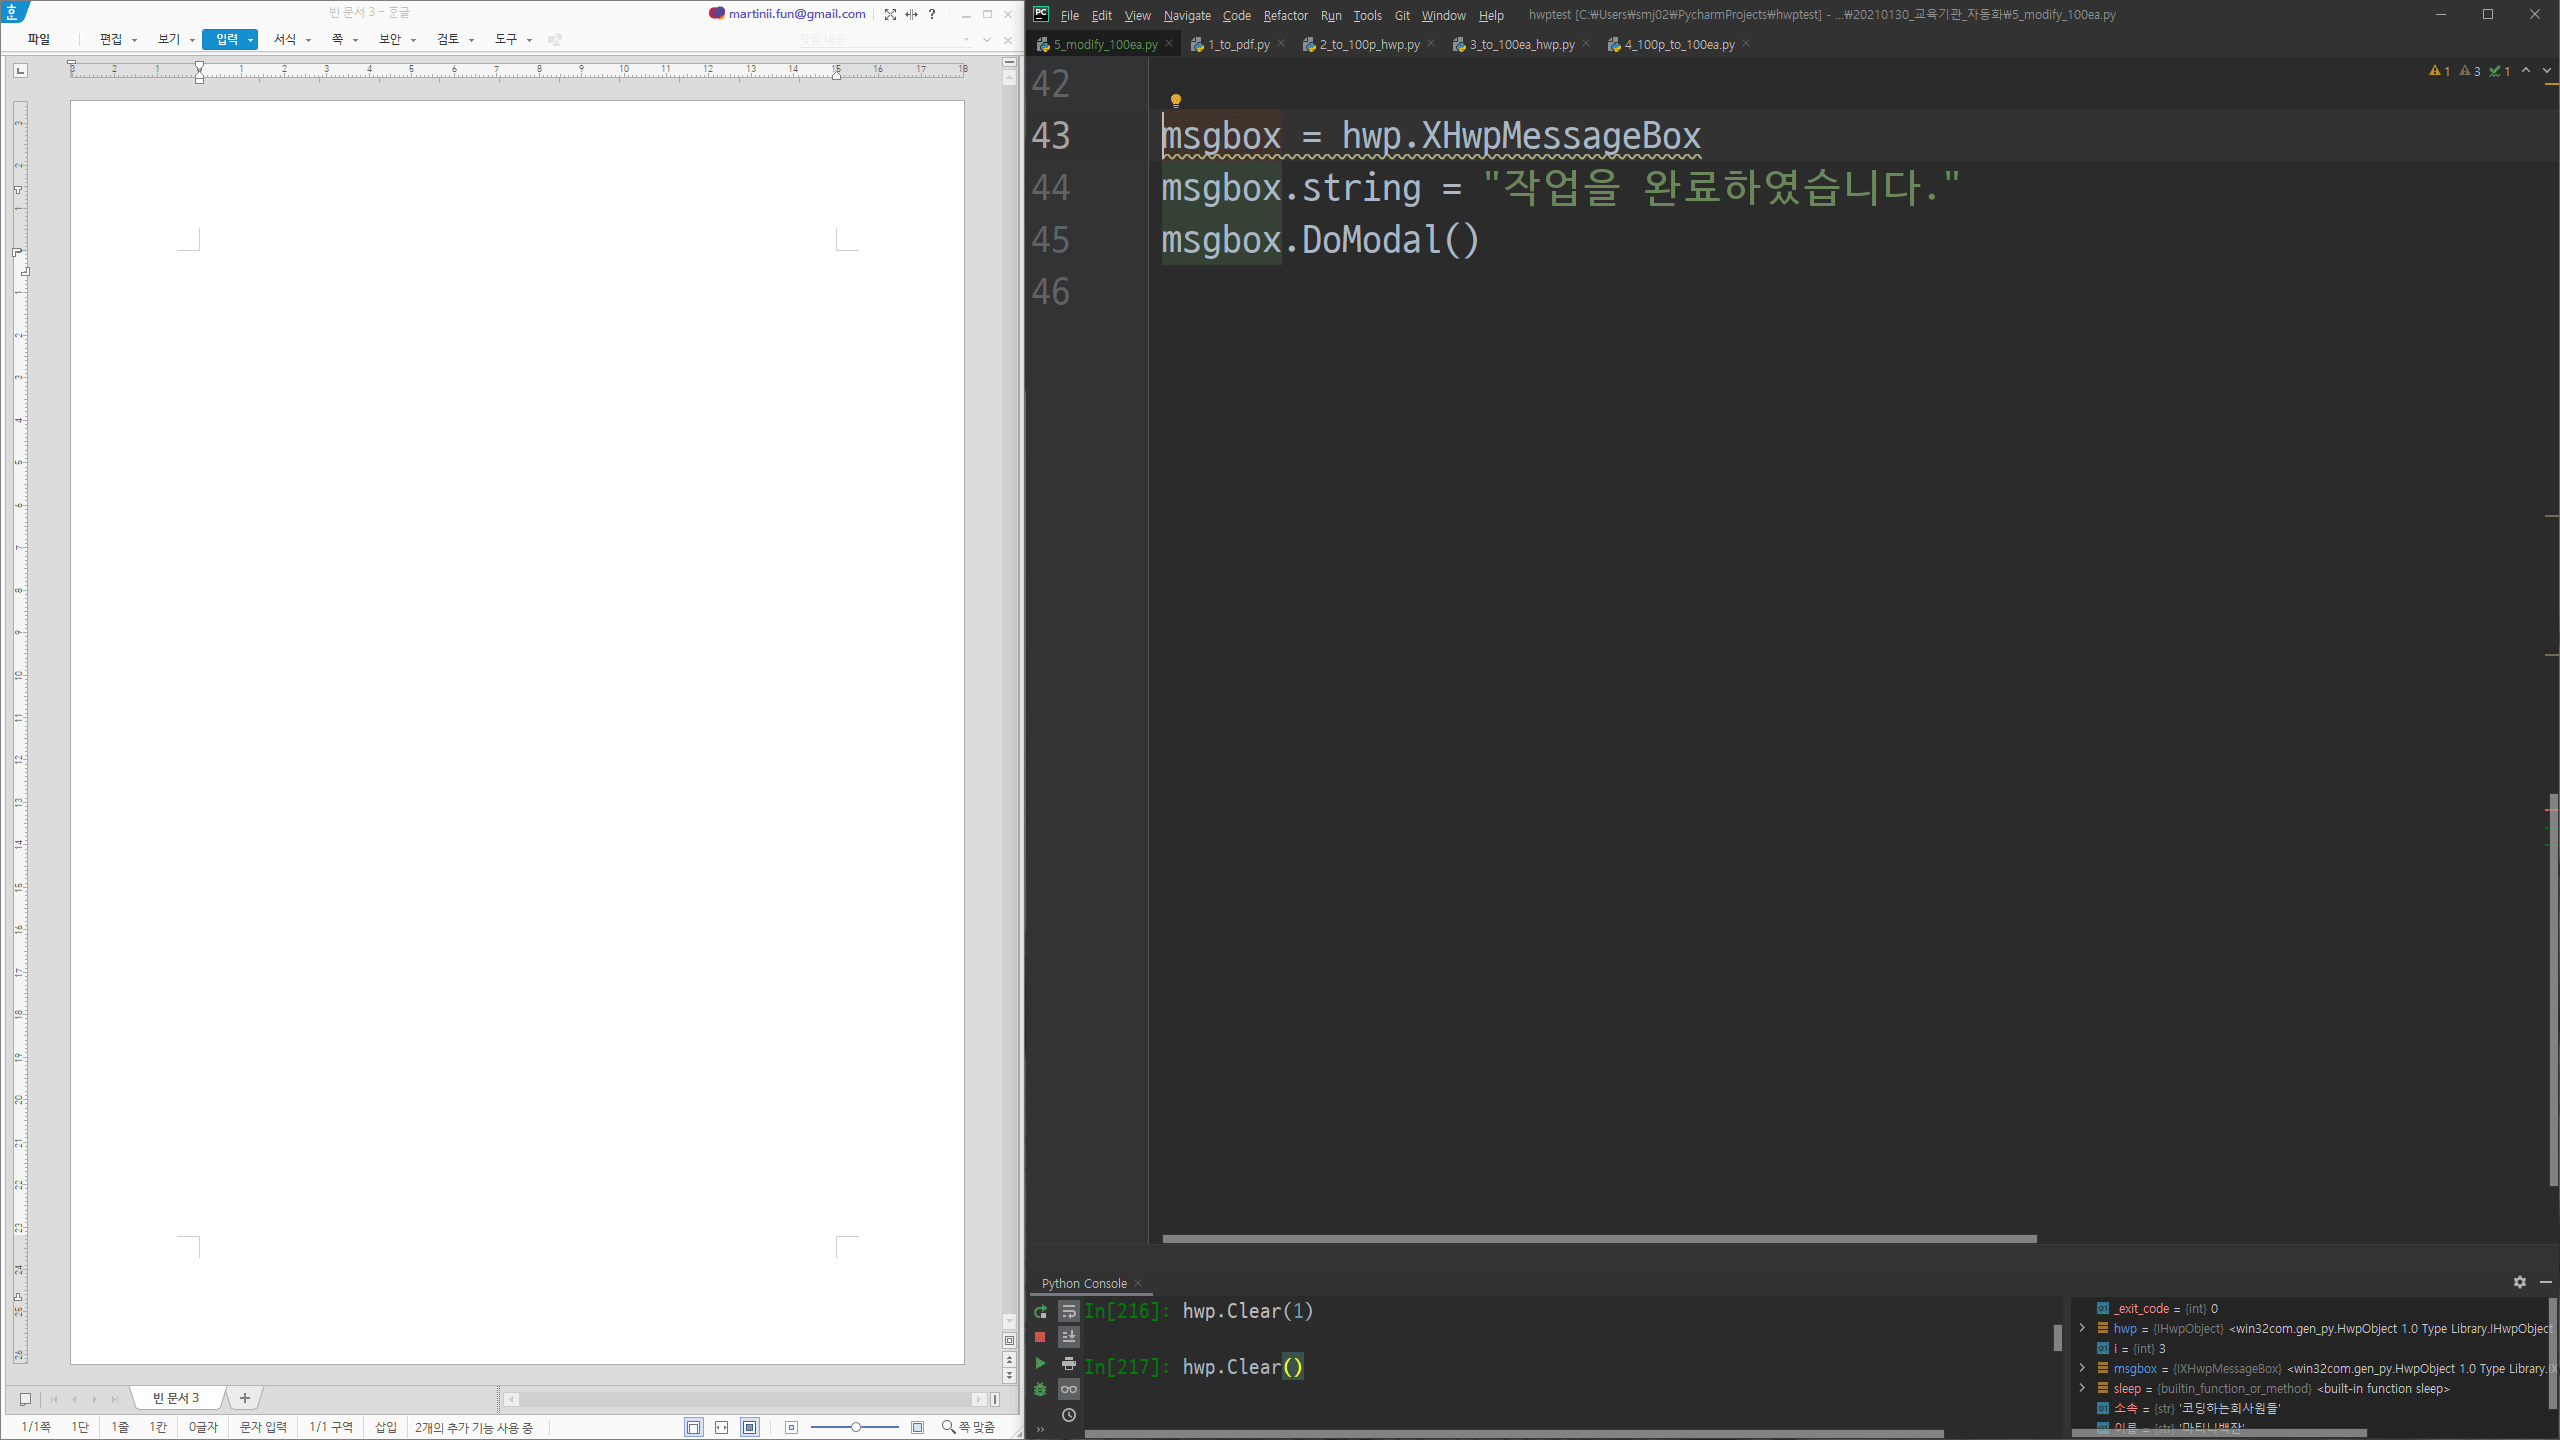
Task: Click the console Execute (green play) button
Action: [1040, 1363]
